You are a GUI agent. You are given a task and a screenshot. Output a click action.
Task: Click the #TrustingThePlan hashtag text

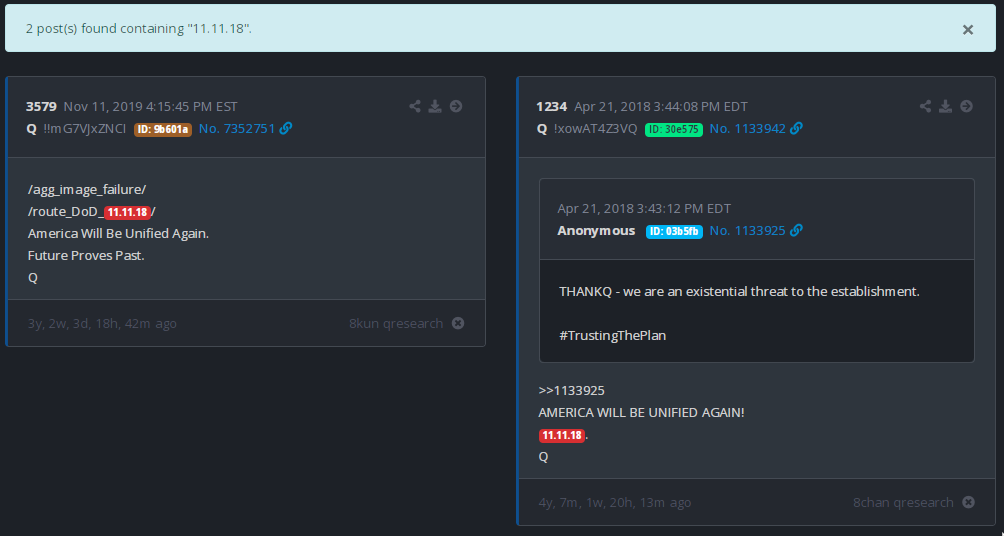pos(613,336)
